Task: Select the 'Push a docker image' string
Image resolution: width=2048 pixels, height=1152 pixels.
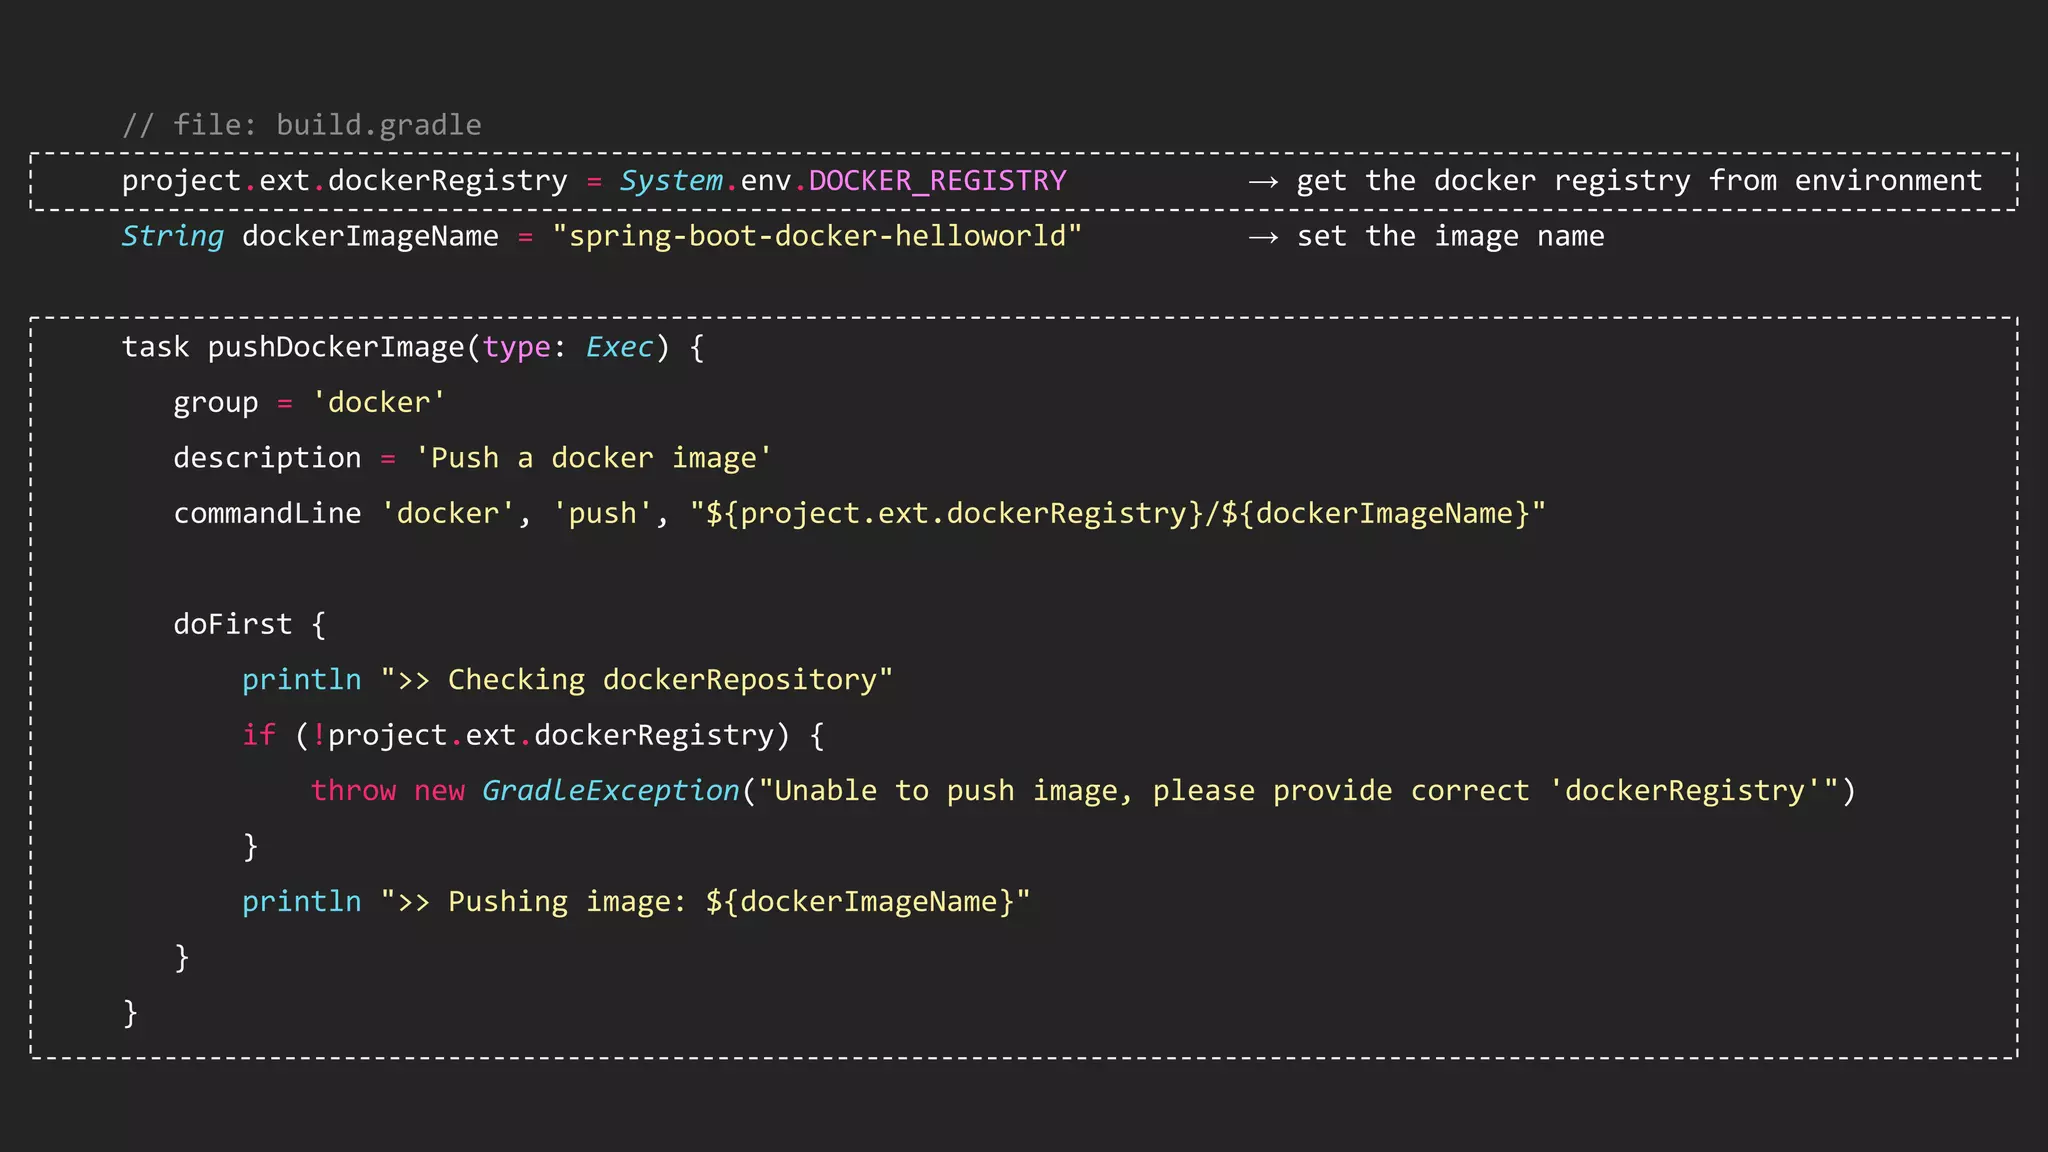Action: coord(594,458)
